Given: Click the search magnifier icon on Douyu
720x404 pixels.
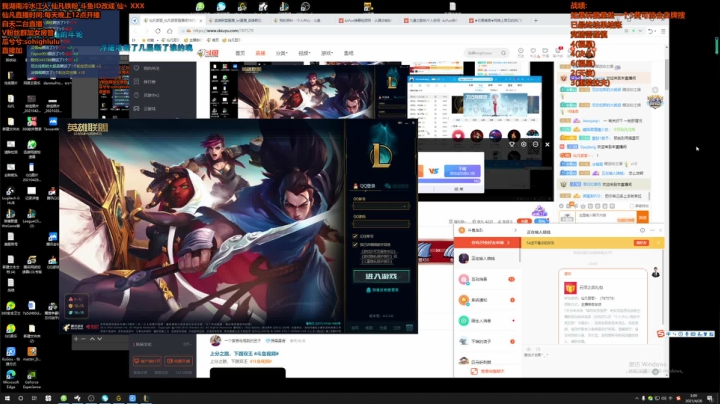Looking at the screenshot, I should click(503, 53).
